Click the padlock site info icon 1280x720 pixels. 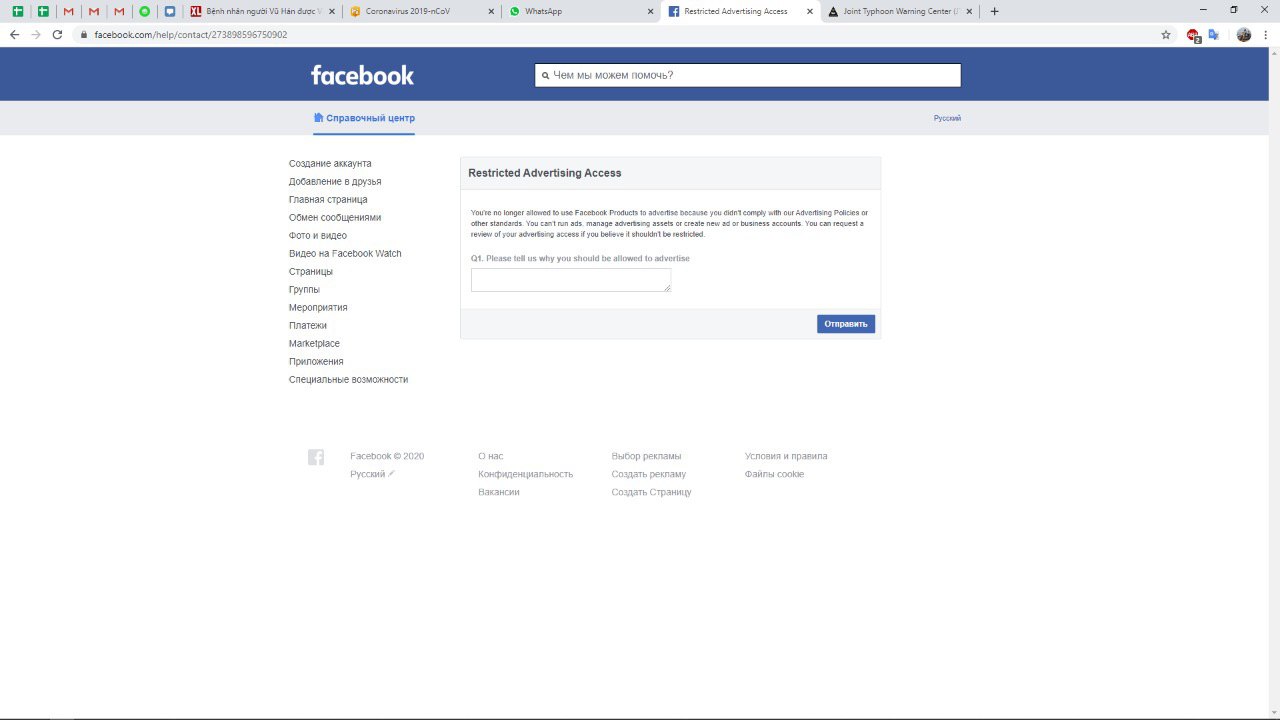tap(84, 34)
